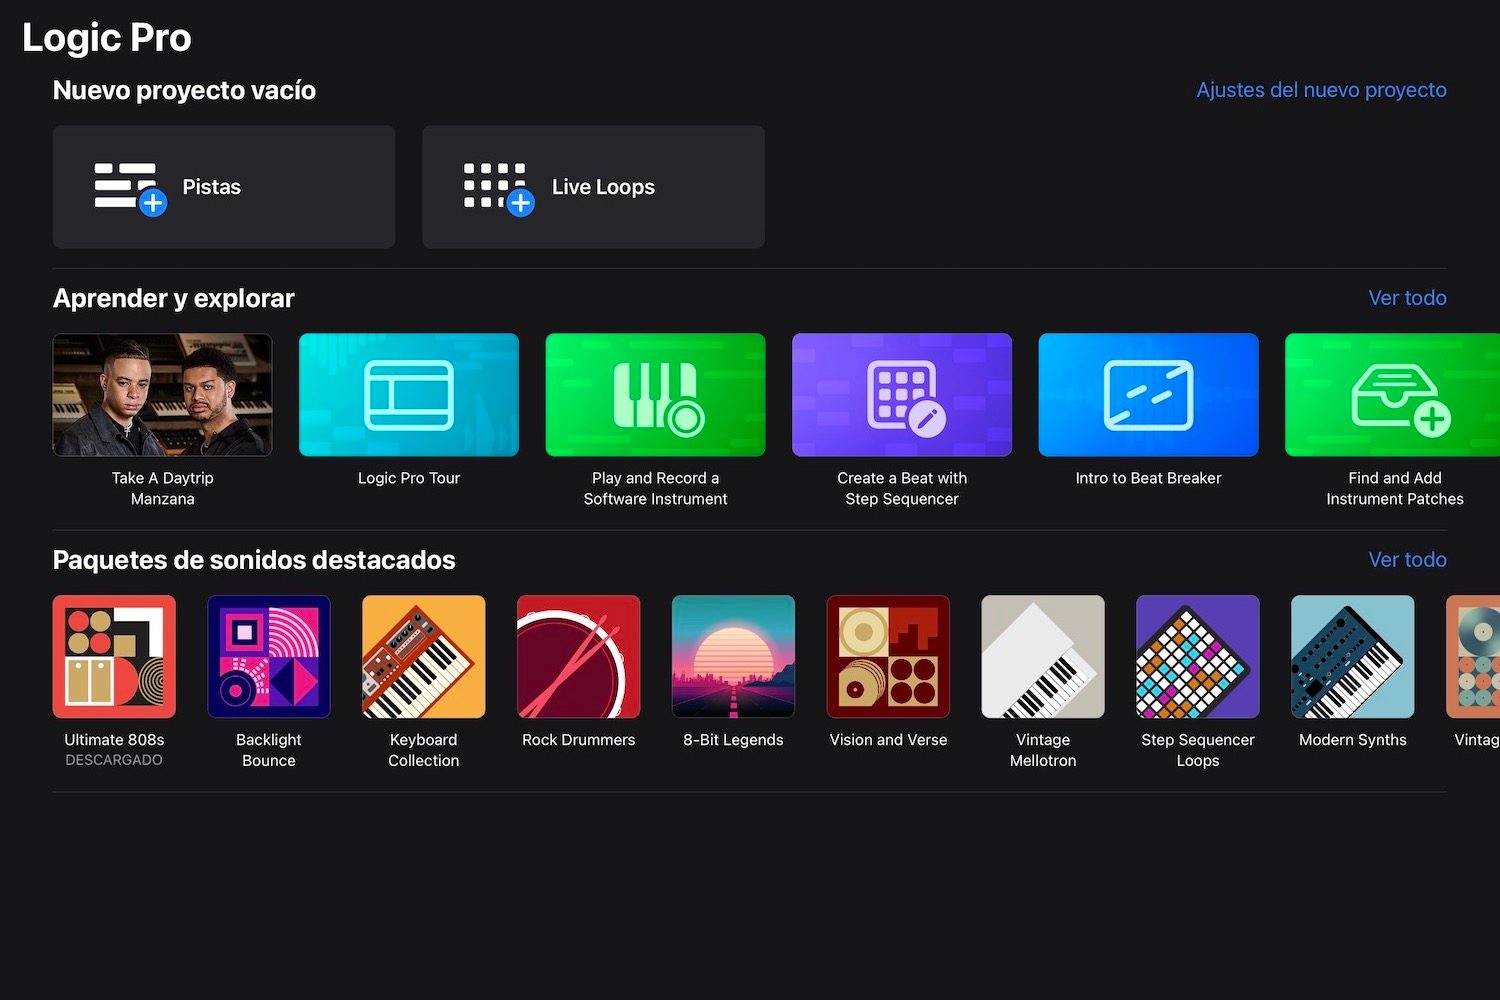
Task: Open the Intro to Beat Breaker lesson
Action: [1148, 395]
